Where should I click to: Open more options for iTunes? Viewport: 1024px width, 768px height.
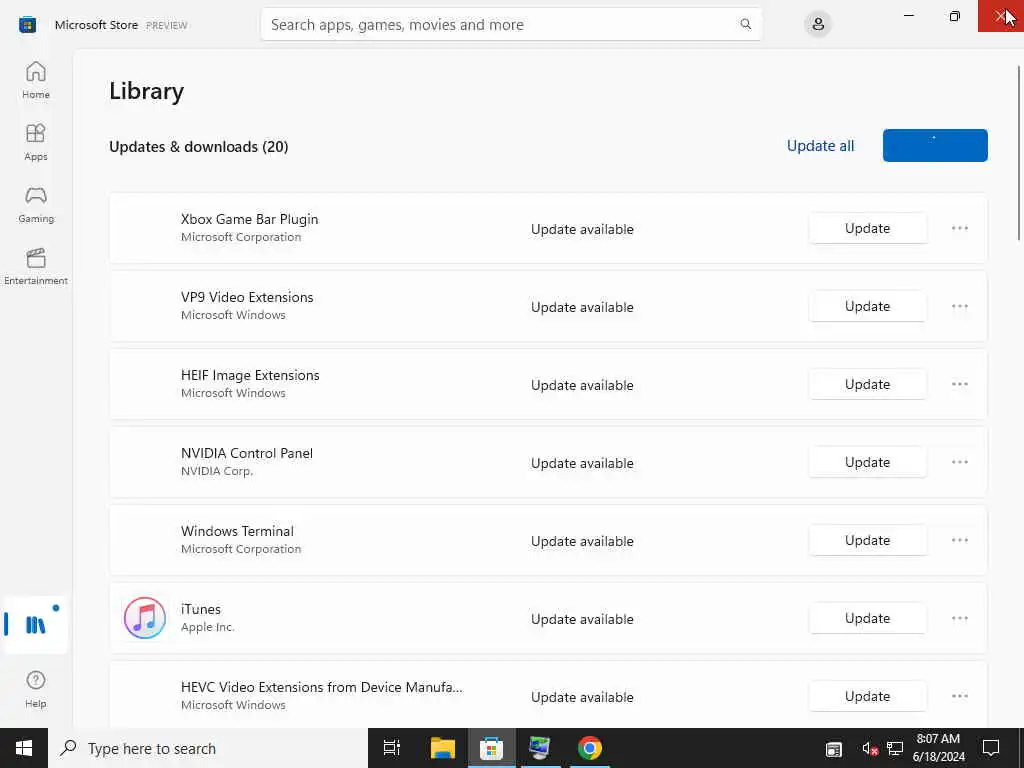click(x=959, y=618)
